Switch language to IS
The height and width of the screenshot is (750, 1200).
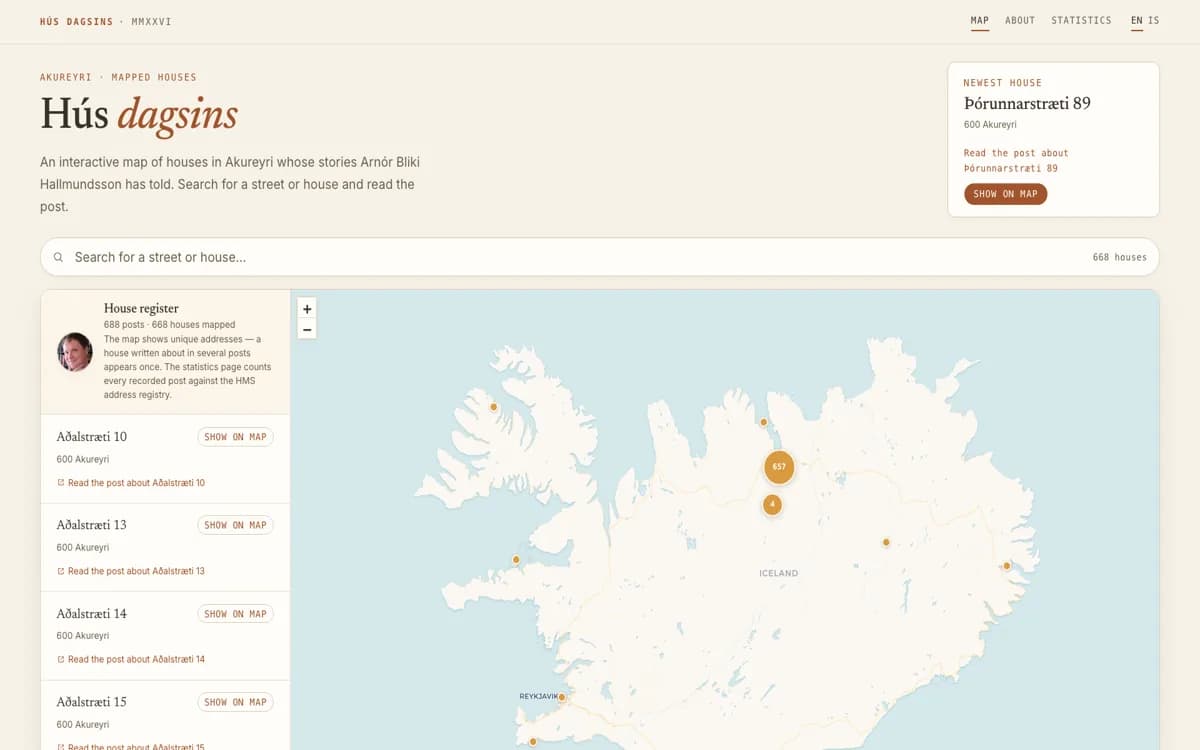[1154, 20]
